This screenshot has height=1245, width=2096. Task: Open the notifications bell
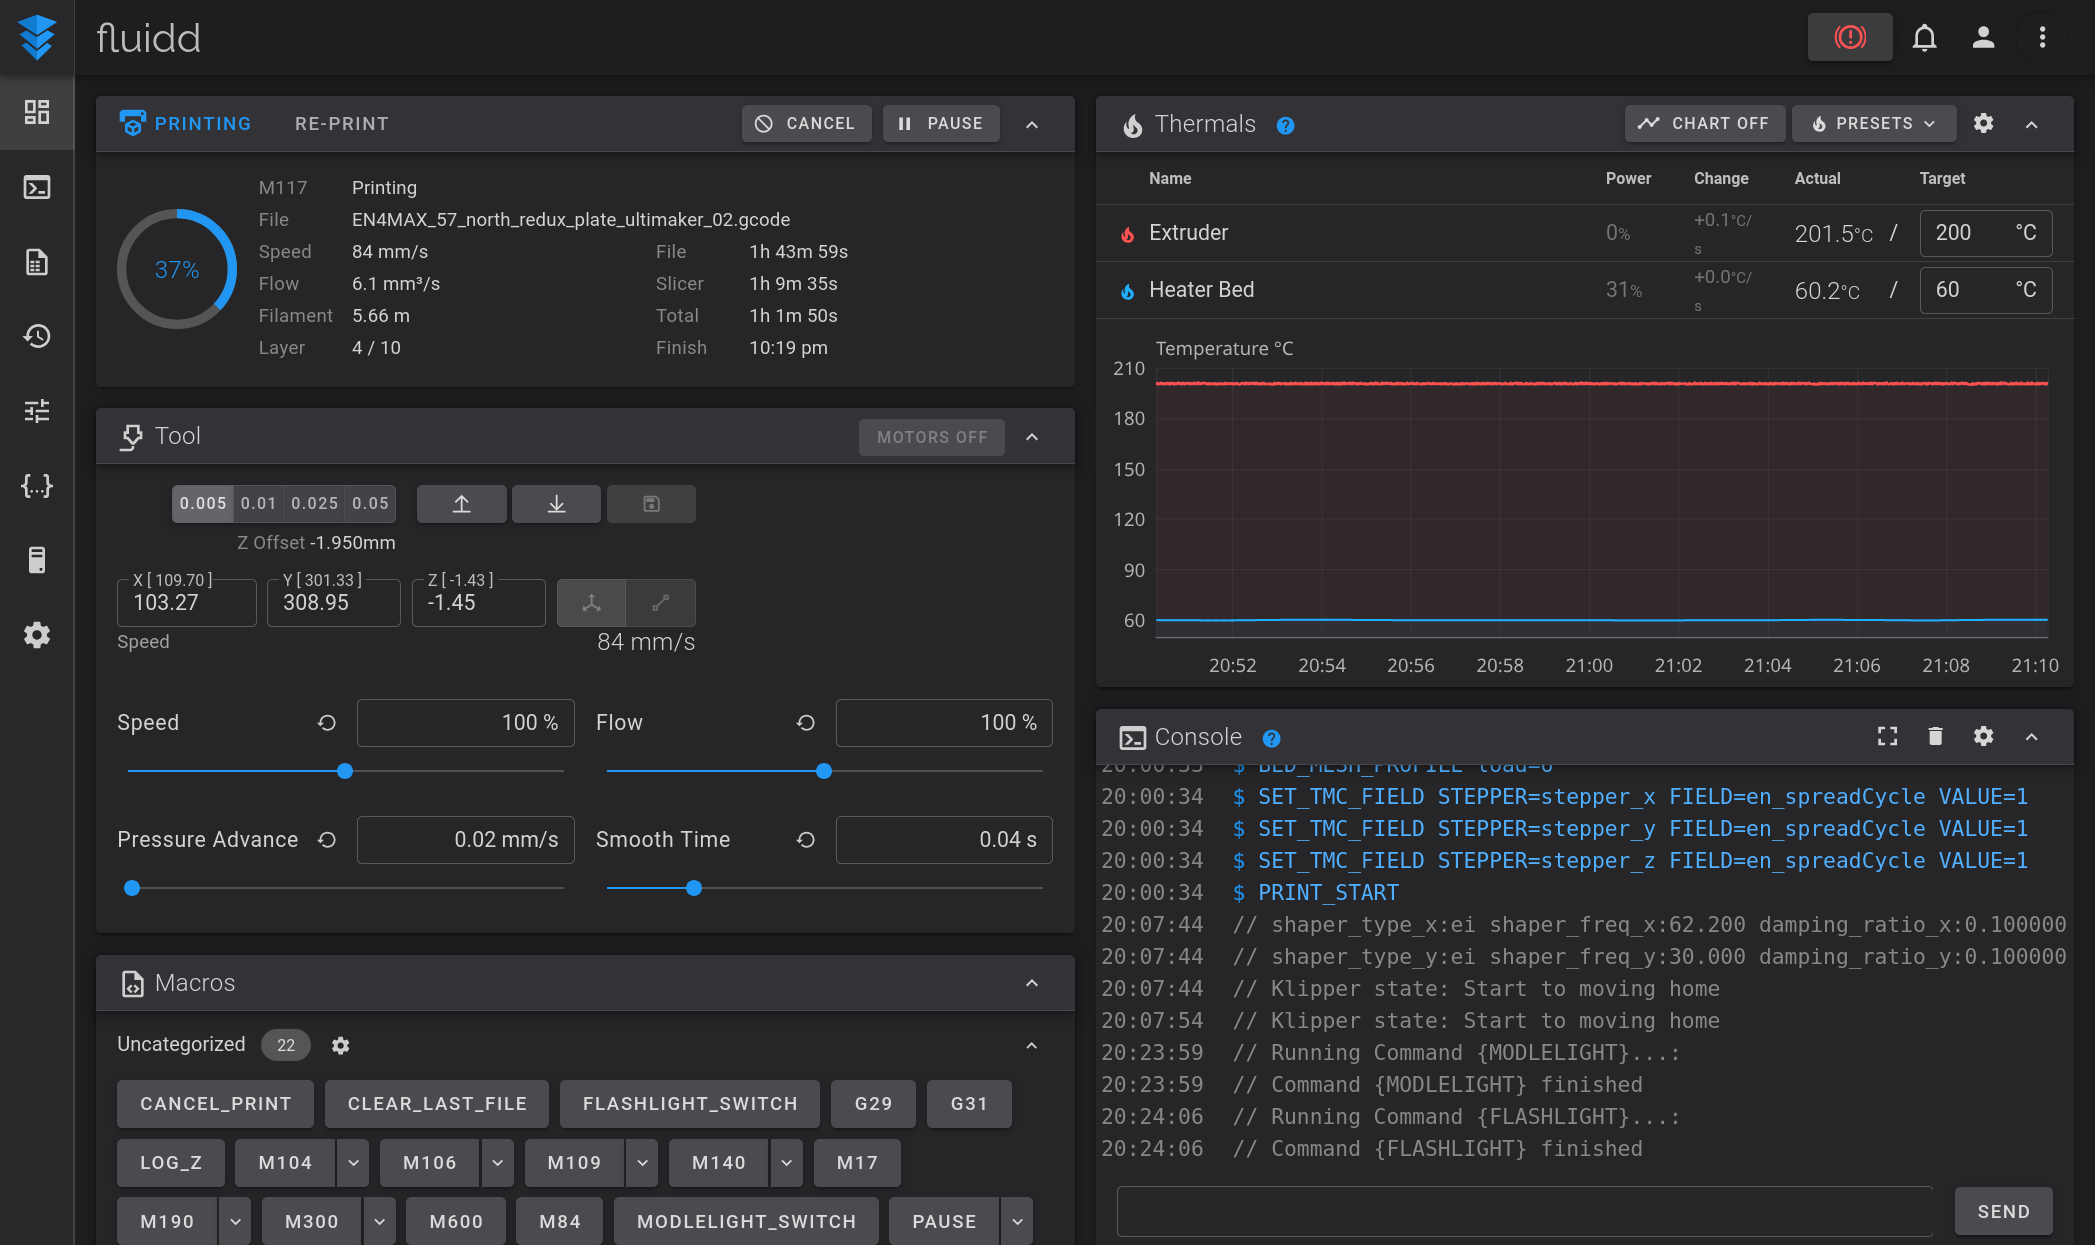click(x=1924, y=37)
